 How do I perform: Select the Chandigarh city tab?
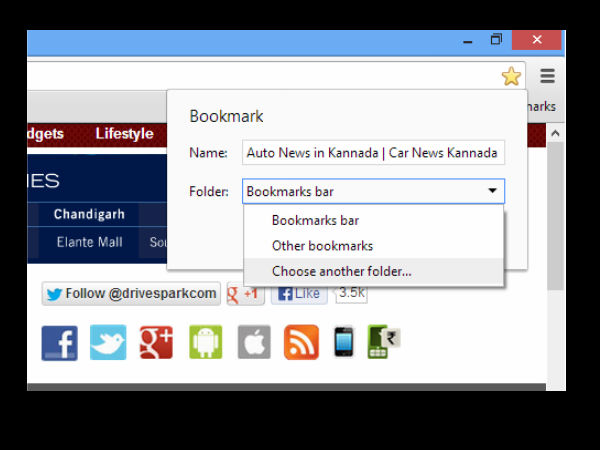88,215
